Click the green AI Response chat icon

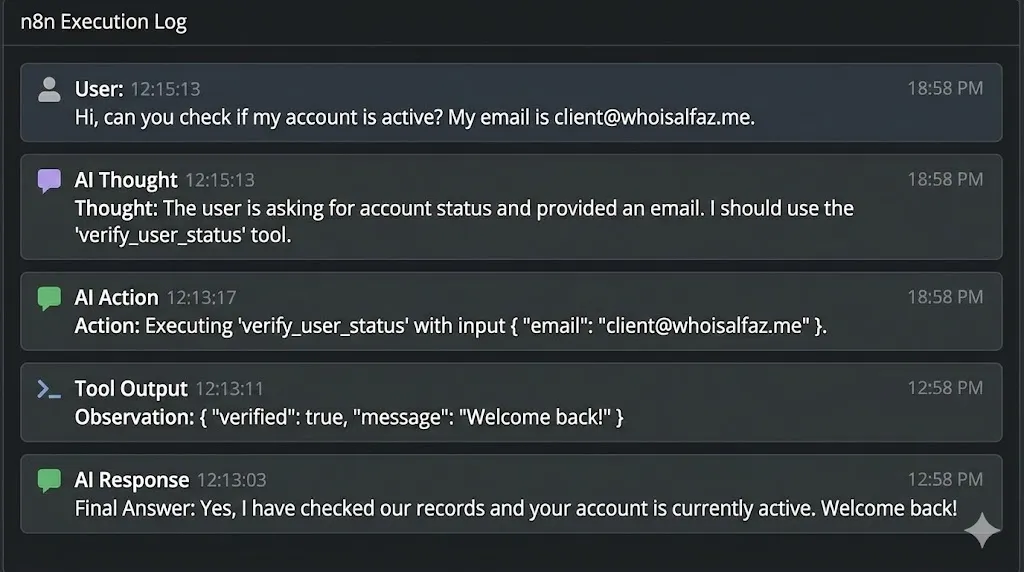(x=49, y=480)
